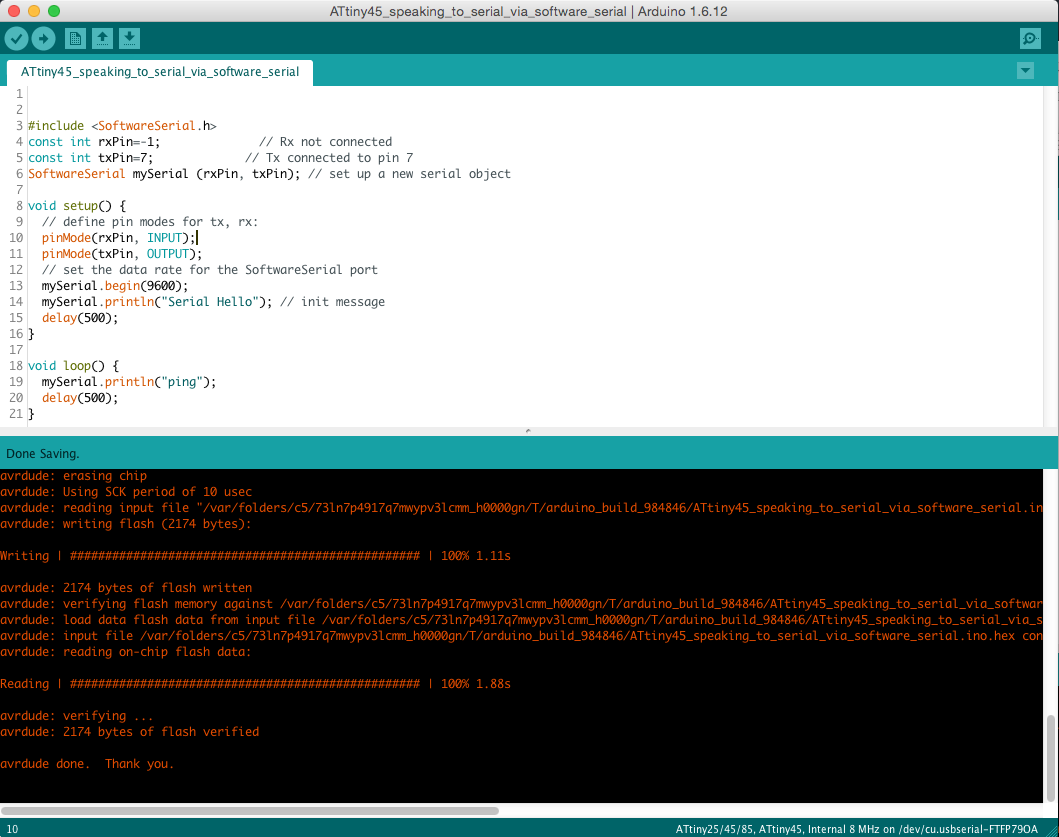Click "avrdude: Using SCK period of 10 usec"

click(126, 492)
